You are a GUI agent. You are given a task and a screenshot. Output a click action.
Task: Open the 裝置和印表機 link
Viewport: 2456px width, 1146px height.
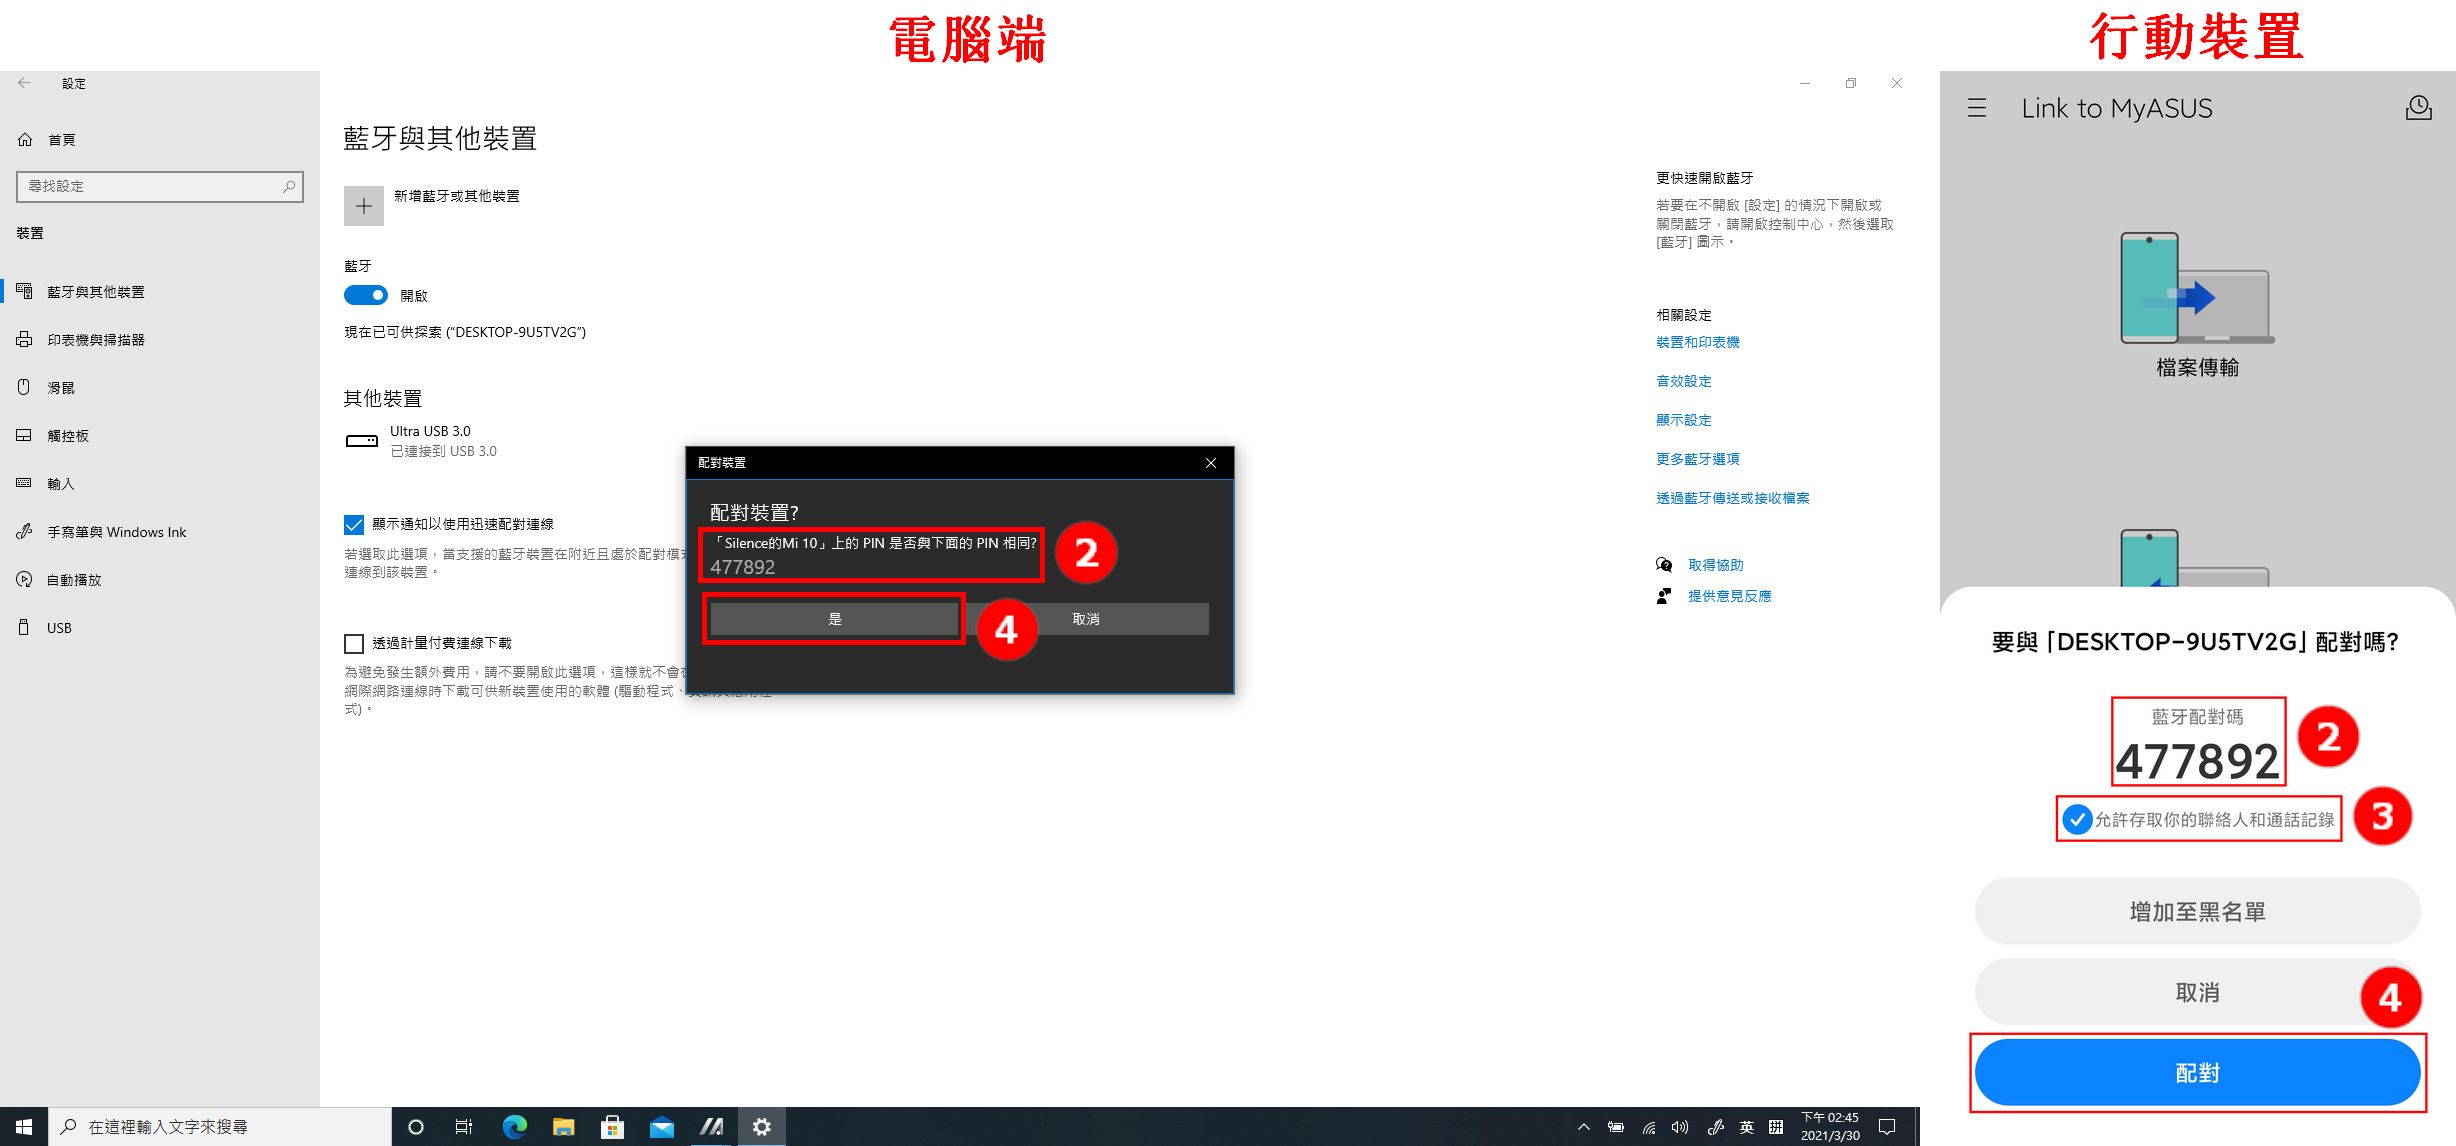(1698, 342)
